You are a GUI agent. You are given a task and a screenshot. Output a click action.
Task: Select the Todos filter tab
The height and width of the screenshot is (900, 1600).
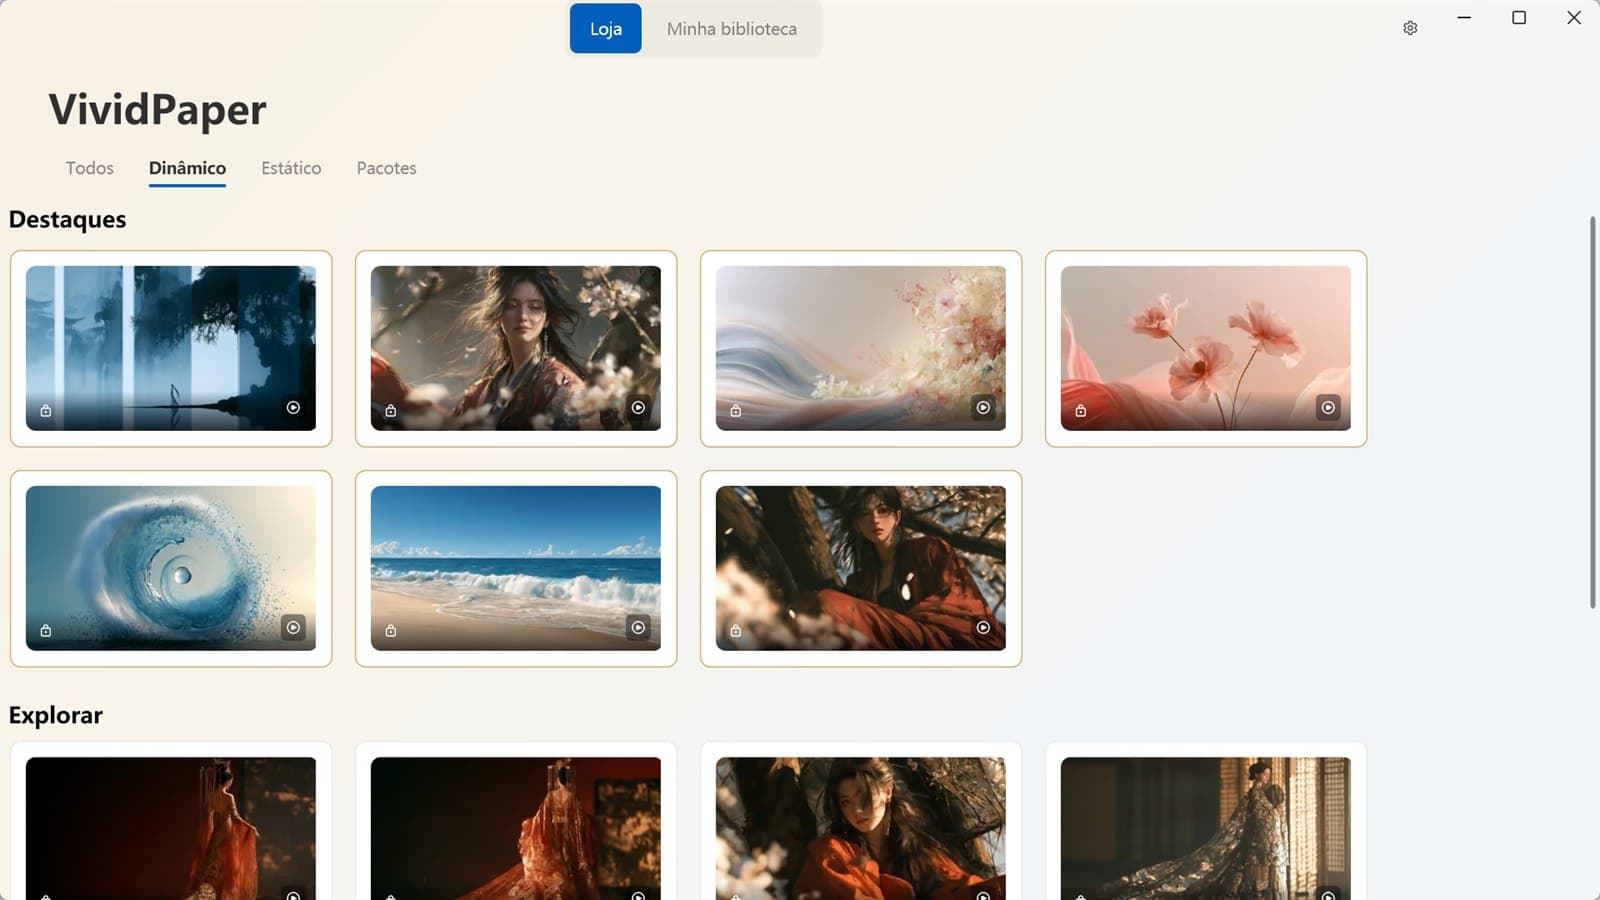pyautogui.click(x=90, y=168)
